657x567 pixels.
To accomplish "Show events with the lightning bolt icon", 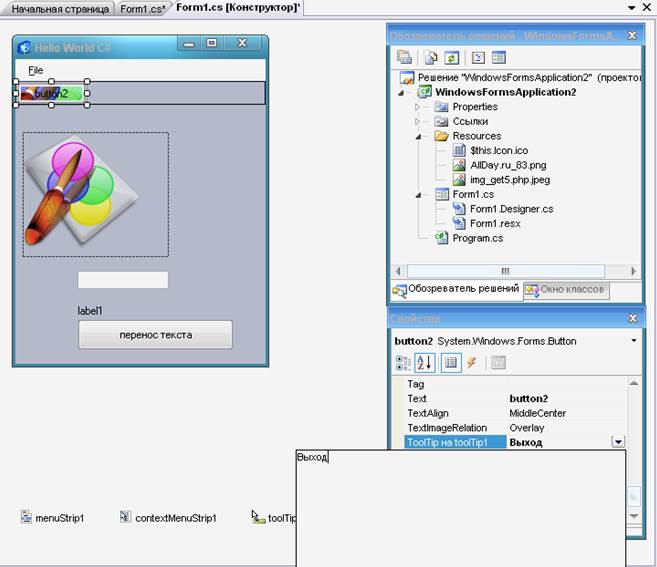I will (x=472, y=362).
